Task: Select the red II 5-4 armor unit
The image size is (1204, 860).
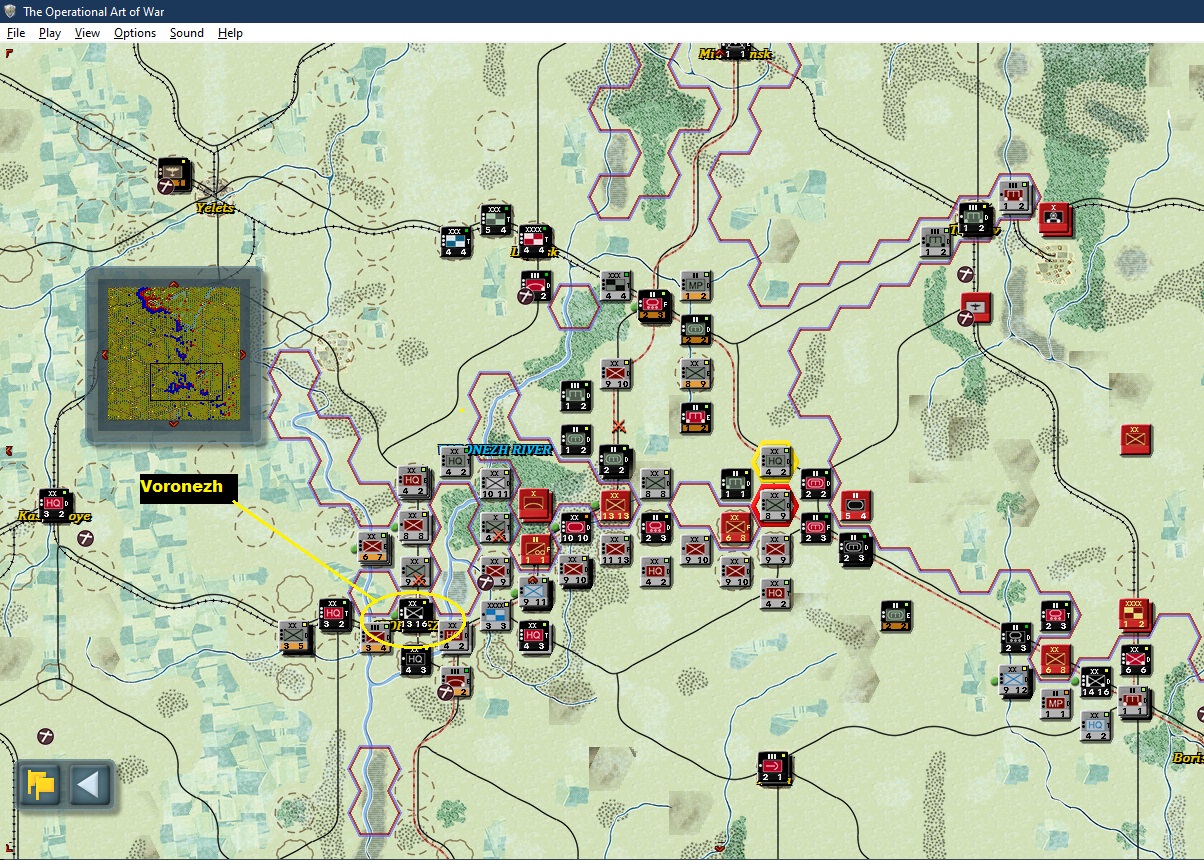Action: 855,506
